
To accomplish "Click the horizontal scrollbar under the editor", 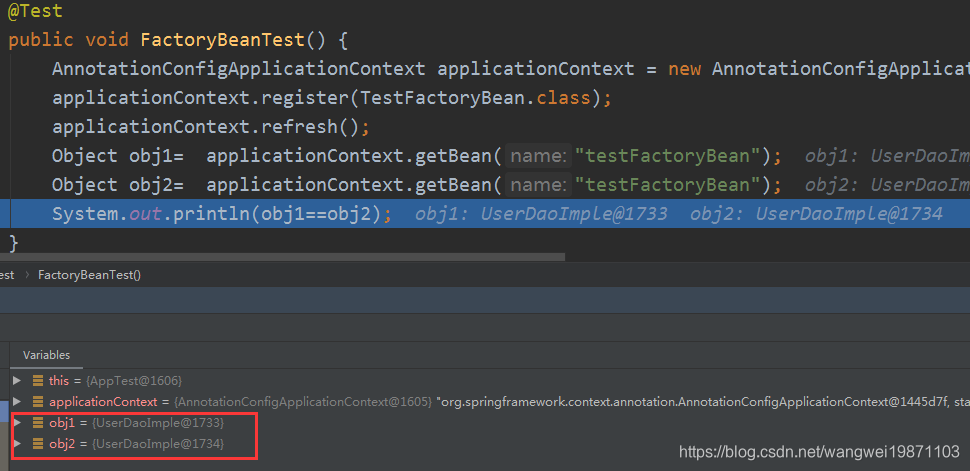I will 283,256.
